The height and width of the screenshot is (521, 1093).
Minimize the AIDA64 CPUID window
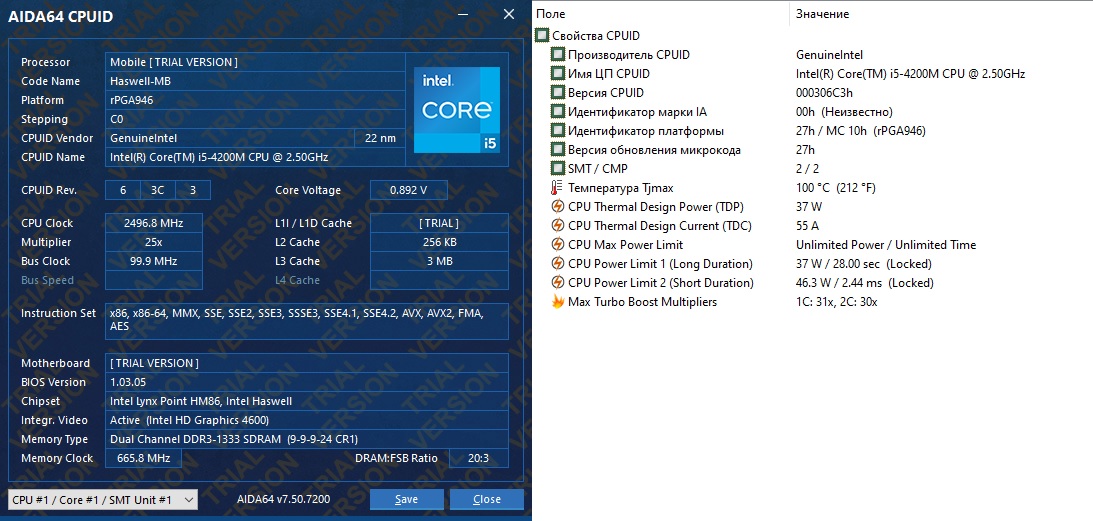(463, 15)
